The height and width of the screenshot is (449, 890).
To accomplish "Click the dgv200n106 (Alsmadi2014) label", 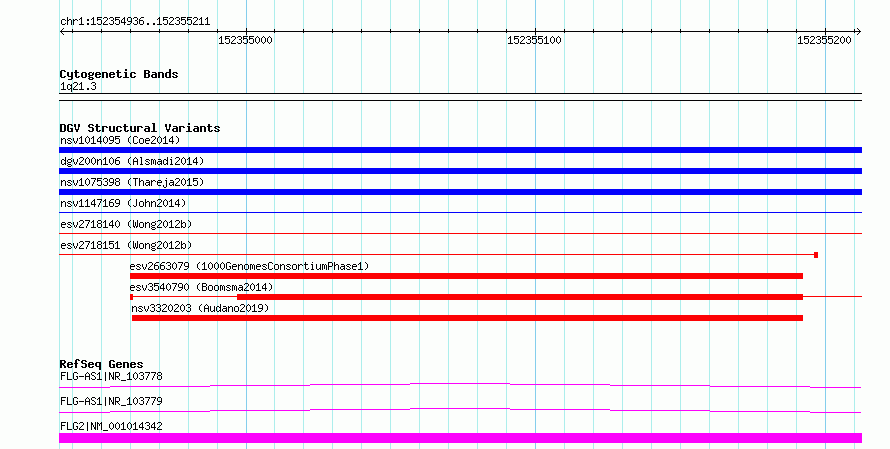I will click(132, 161).
